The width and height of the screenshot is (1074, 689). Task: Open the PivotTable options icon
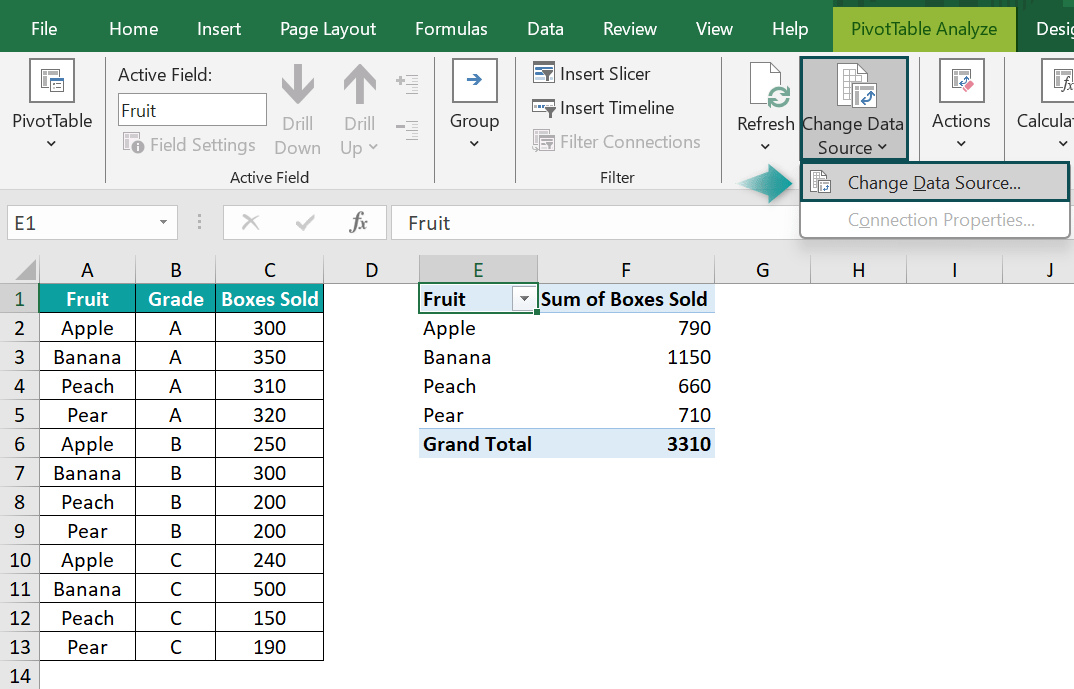point(51,80)
